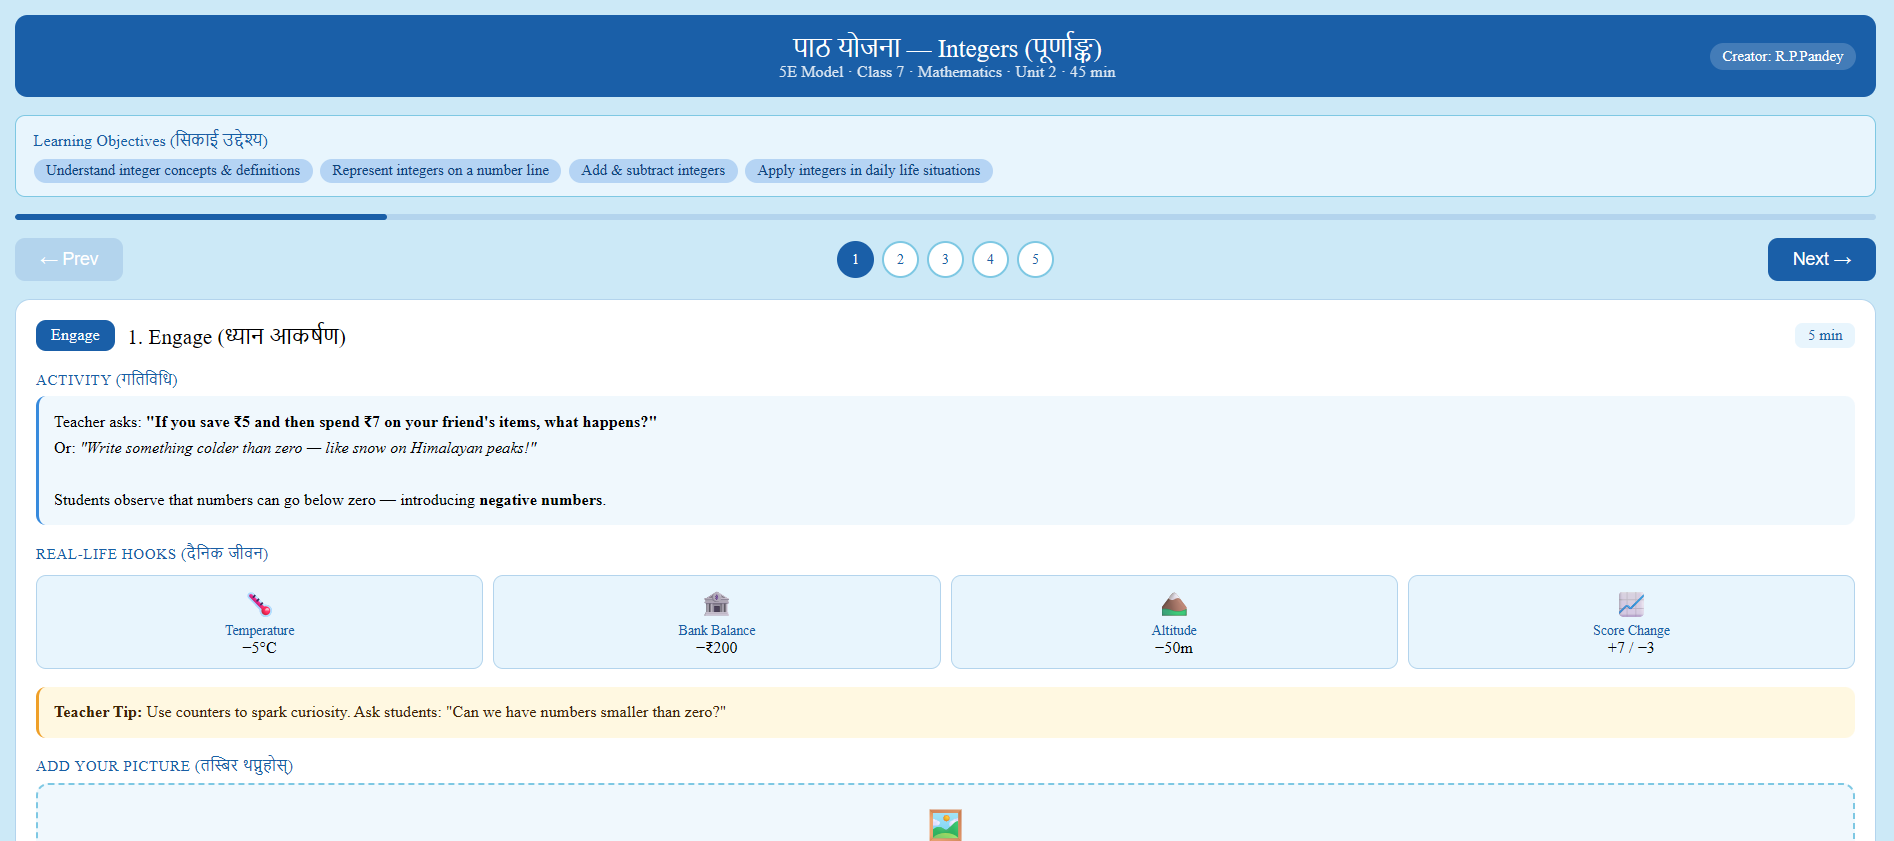This screenshot has height=841, width=1894.
Task: Select the Engage phase badge
Action: tap(75, 335)
